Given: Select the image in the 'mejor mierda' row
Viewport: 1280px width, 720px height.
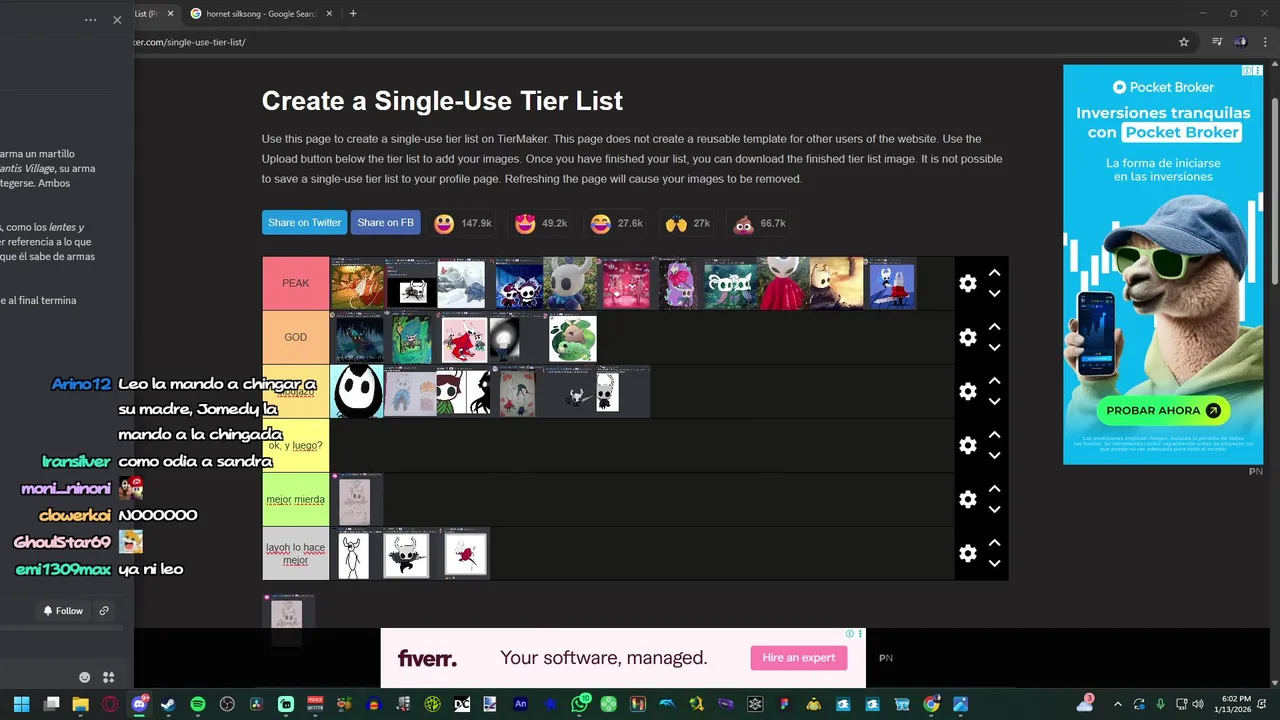Looking at the screenshot, I should tap(356, 499).
